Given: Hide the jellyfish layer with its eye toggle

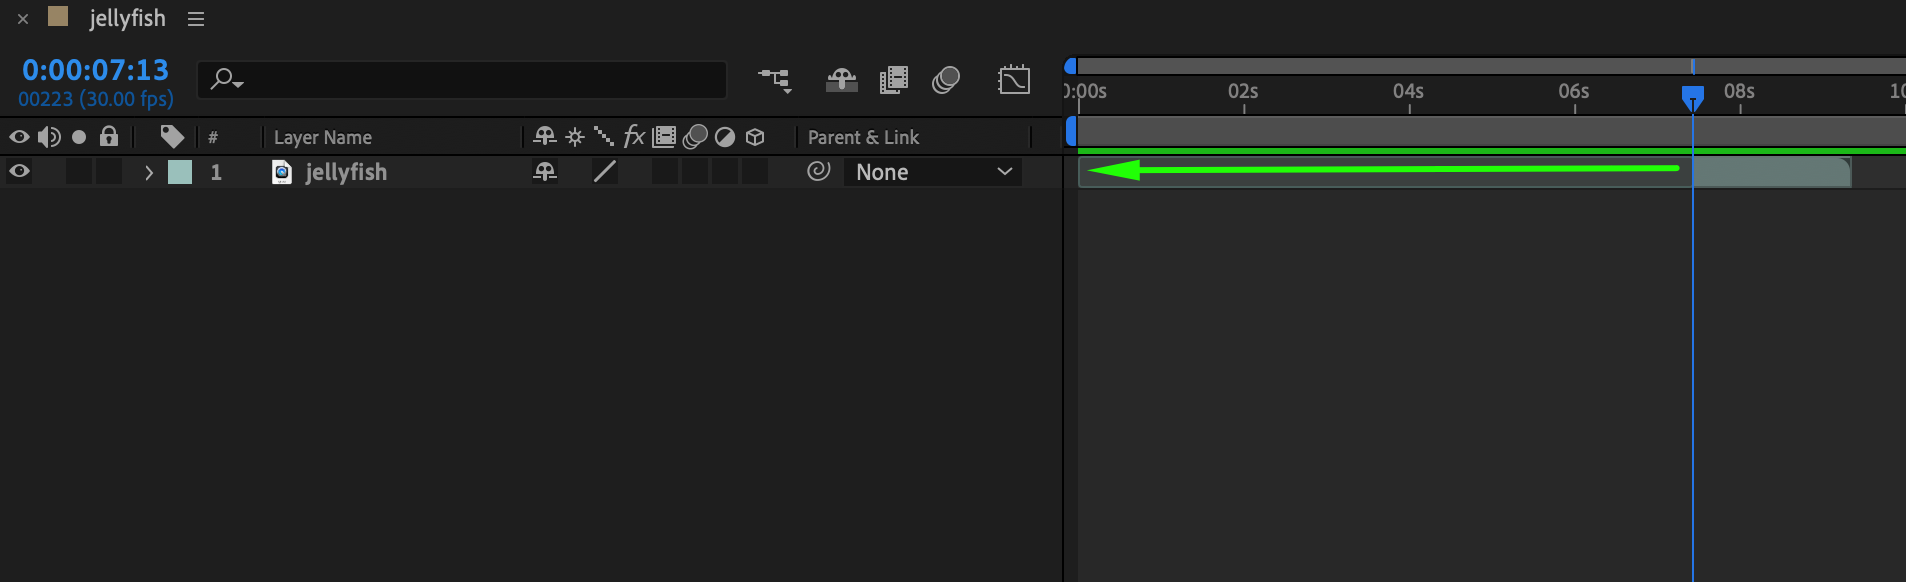Looking at the screenshot, I should click(x=19, y=172).
